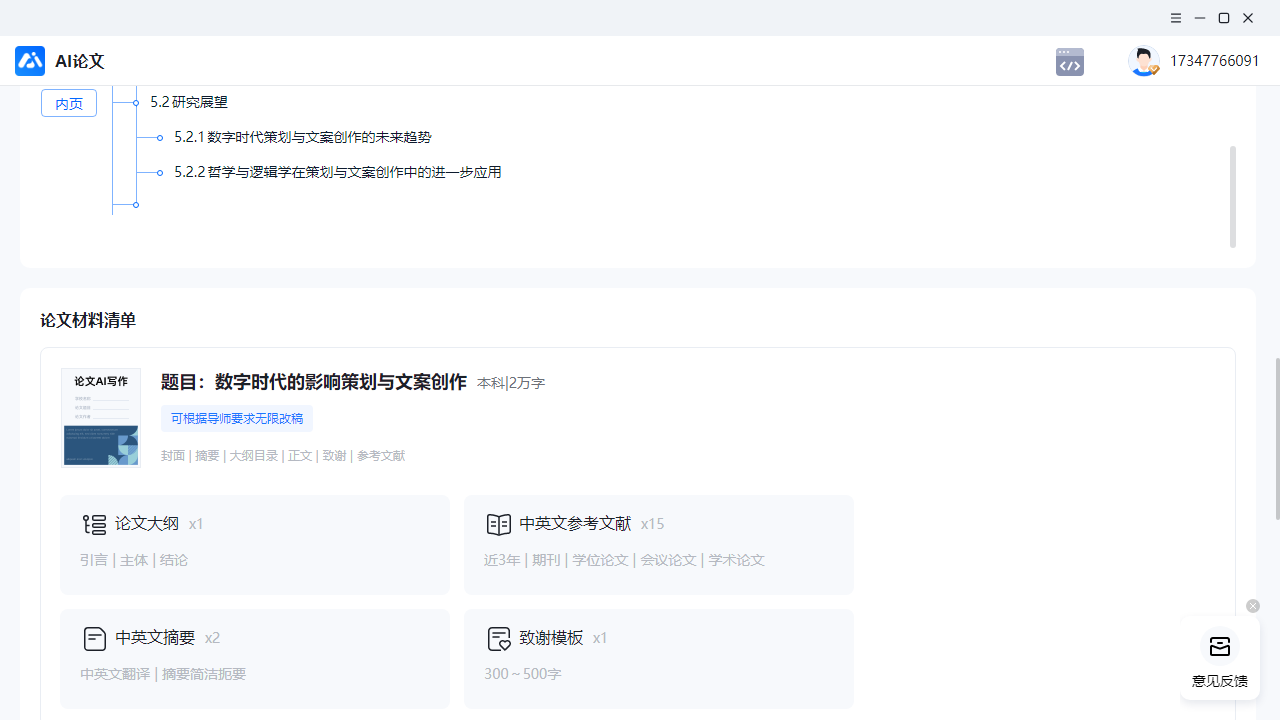
Task: Click the 论文AI写作 cover thumbnail
Action: point(100,417)
